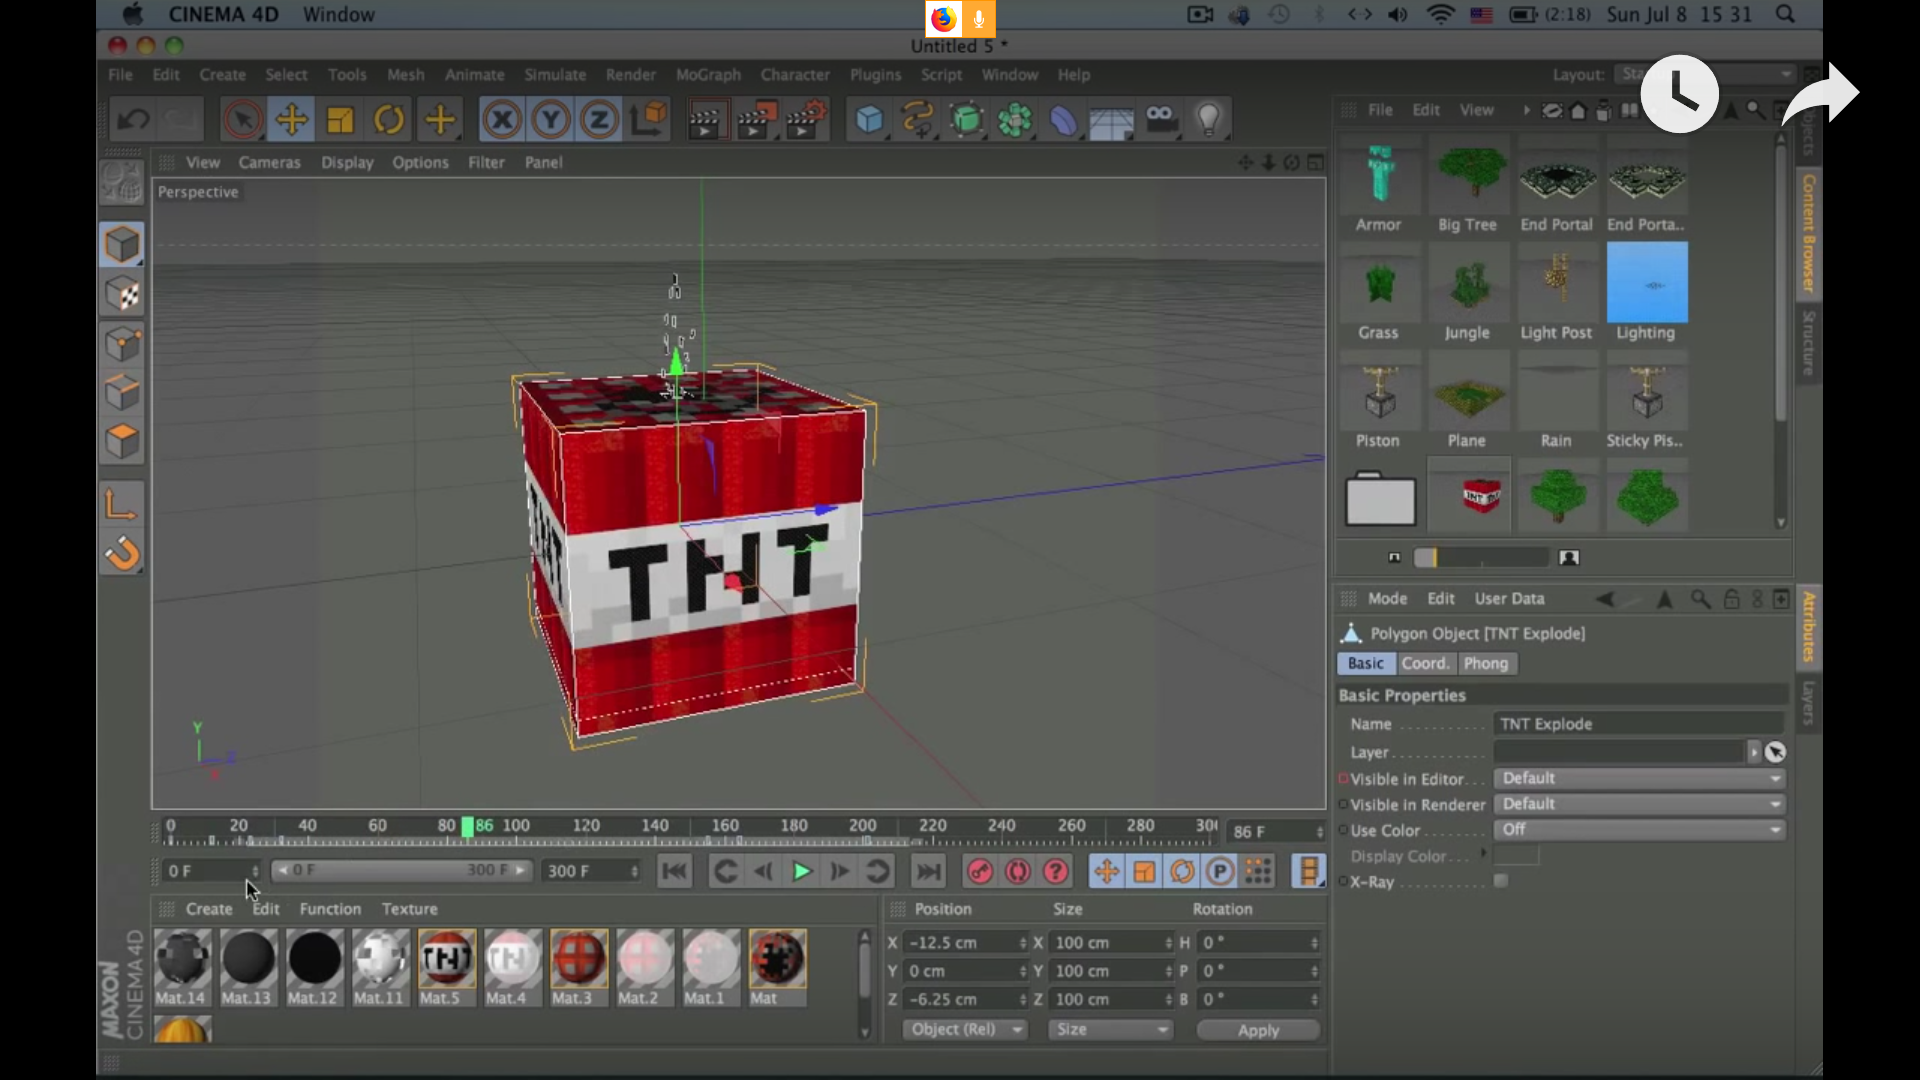1920x1080 pixels.
Task: Open the generators (subdivision surface) icon
Action: pos(967,120)
